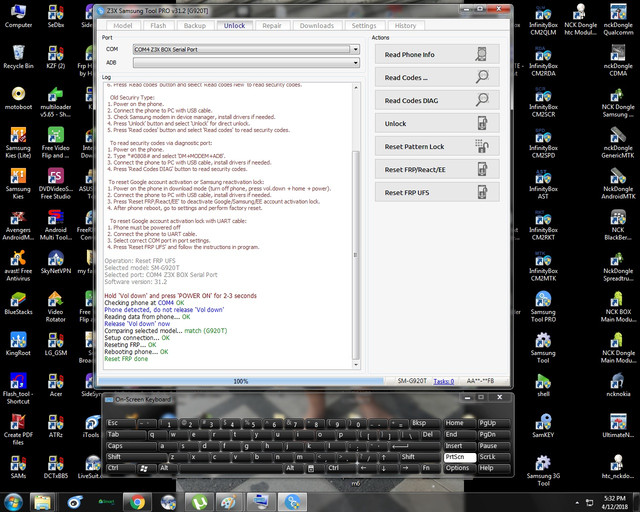The image size is (640, 512).
Task: Show hidden system tray icons
Action: click(577, 503)
